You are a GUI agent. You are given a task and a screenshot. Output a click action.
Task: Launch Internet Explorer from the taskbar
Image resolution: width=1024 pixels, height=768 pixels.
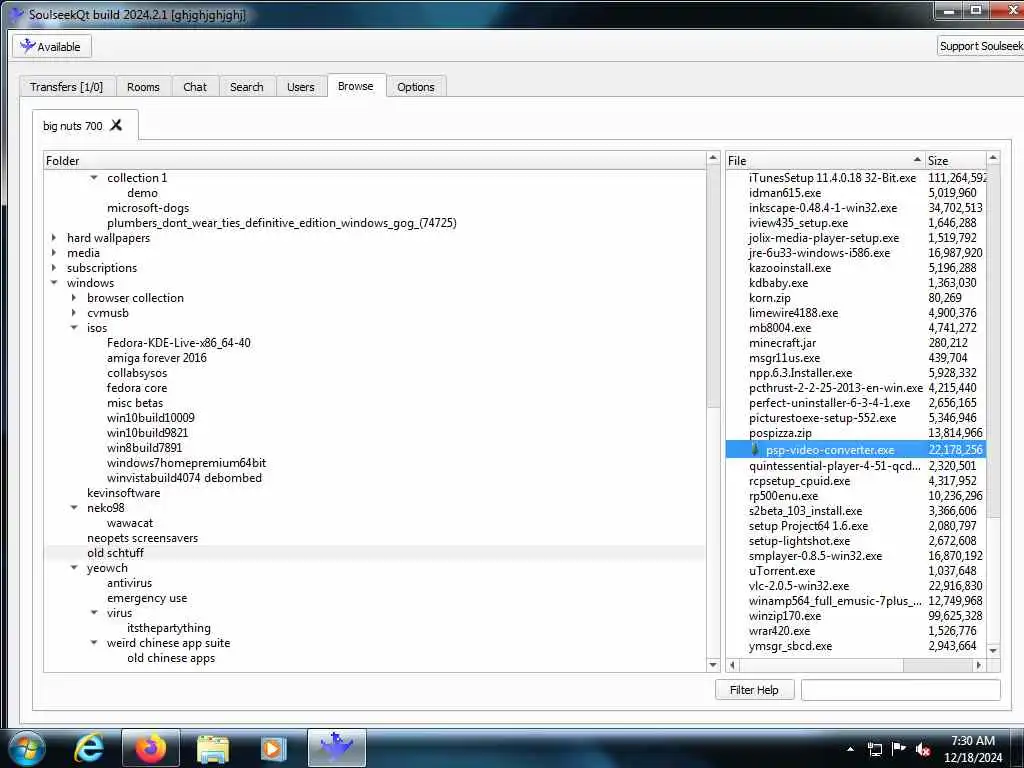89,748
